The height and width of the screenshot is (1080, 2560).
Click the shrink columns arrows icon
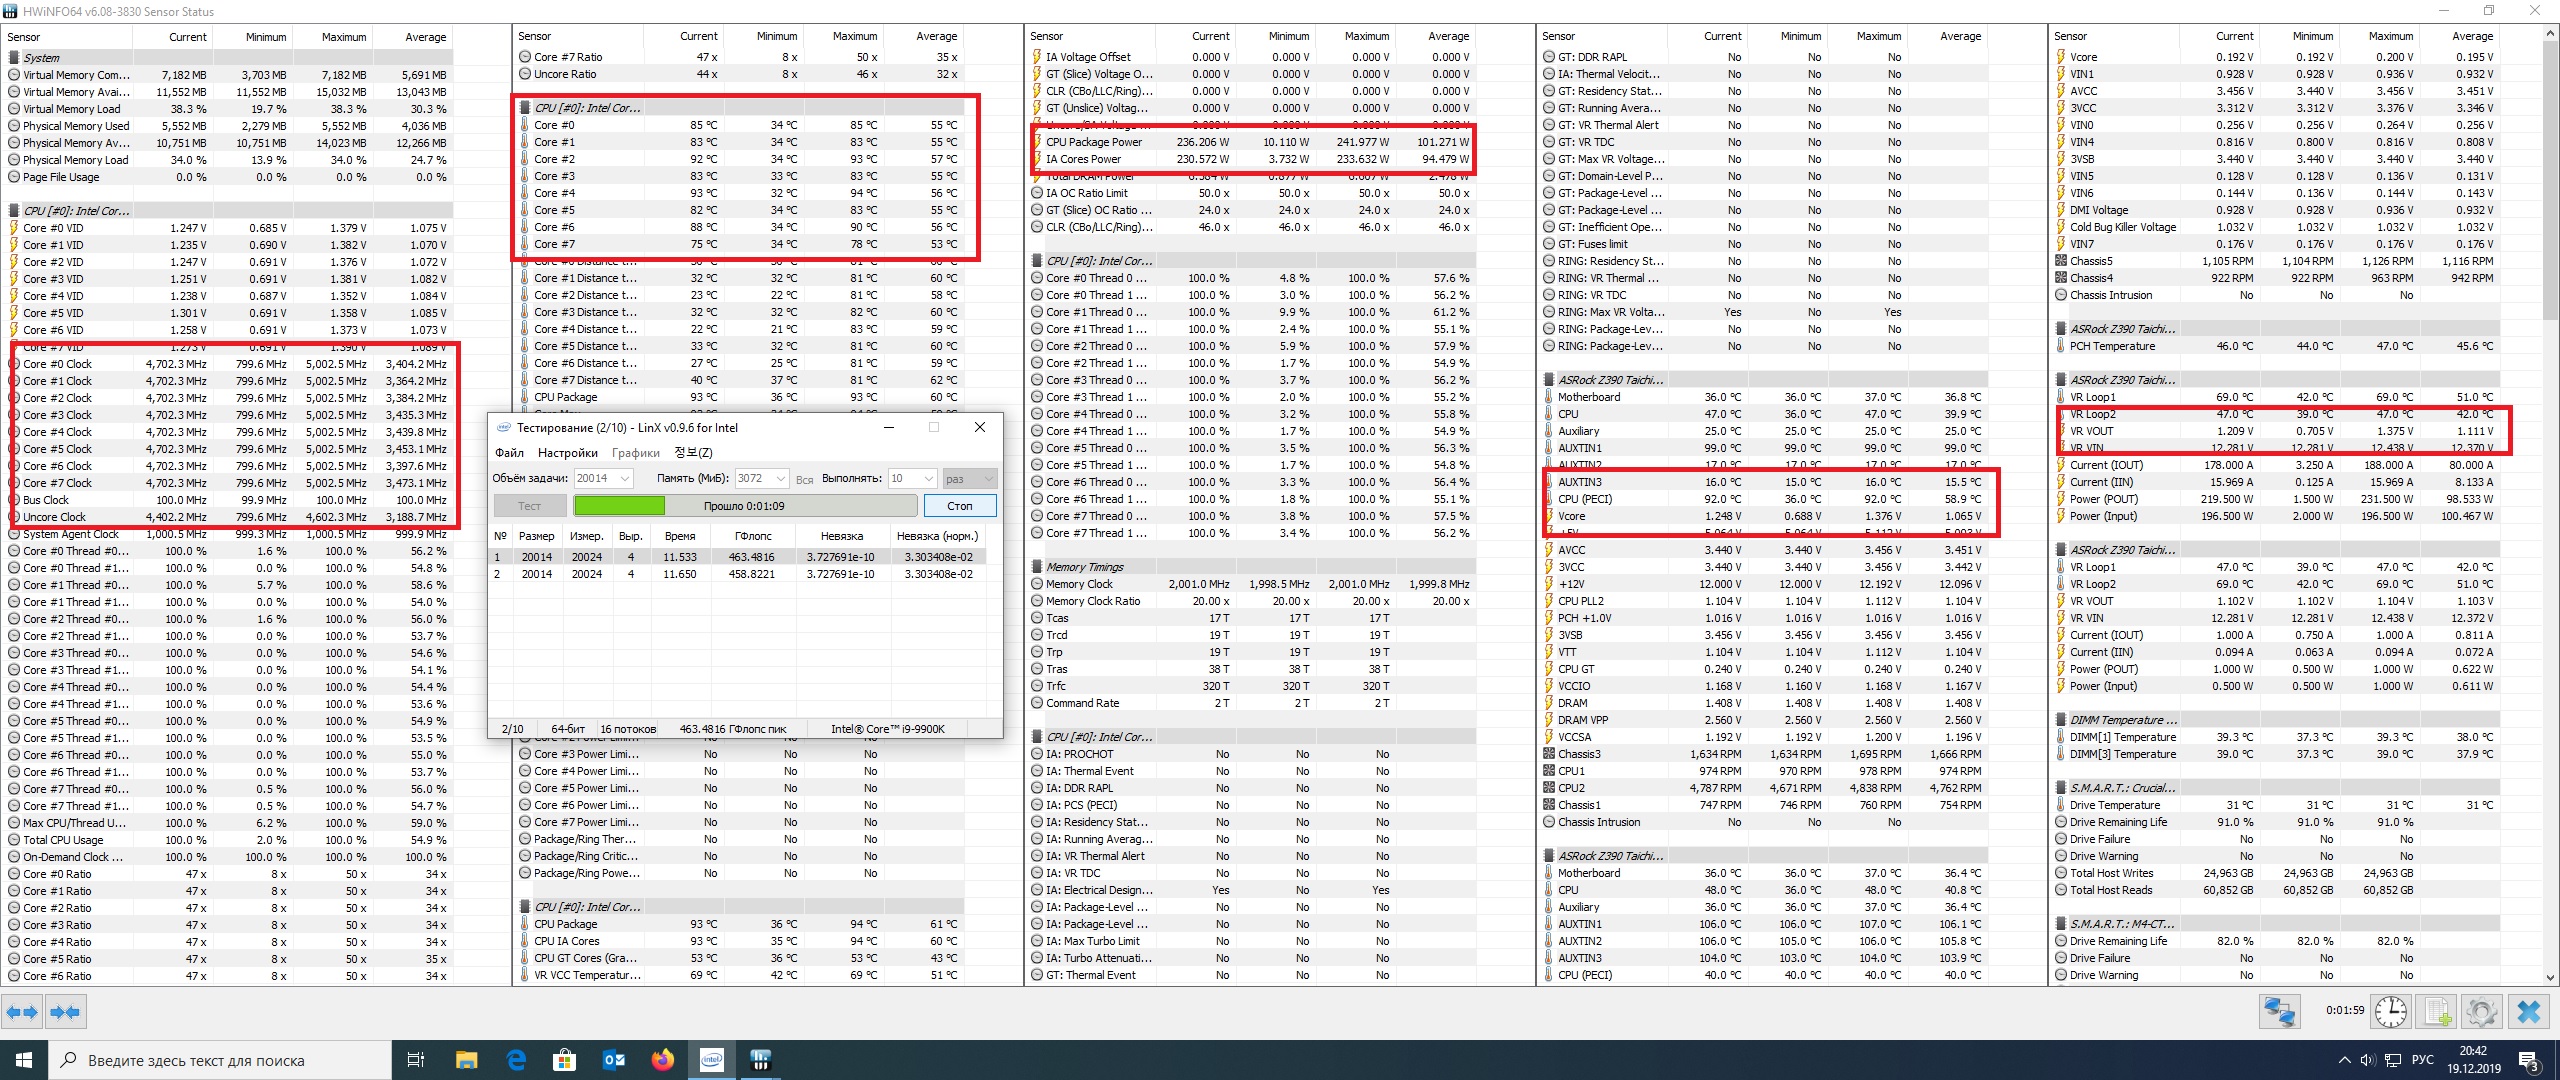(65, 1012)
